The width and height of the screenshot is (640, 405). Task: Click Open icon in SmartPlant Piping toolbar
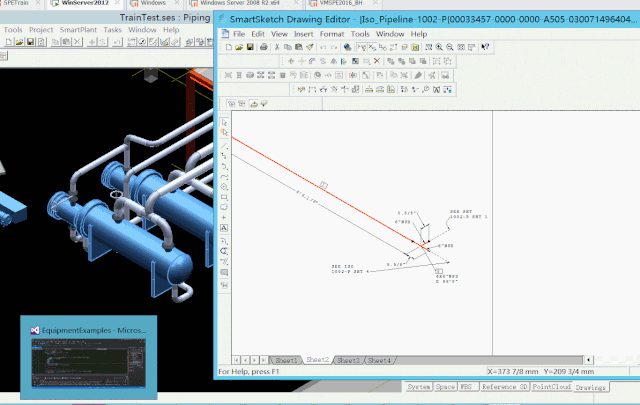coord(20,42)
